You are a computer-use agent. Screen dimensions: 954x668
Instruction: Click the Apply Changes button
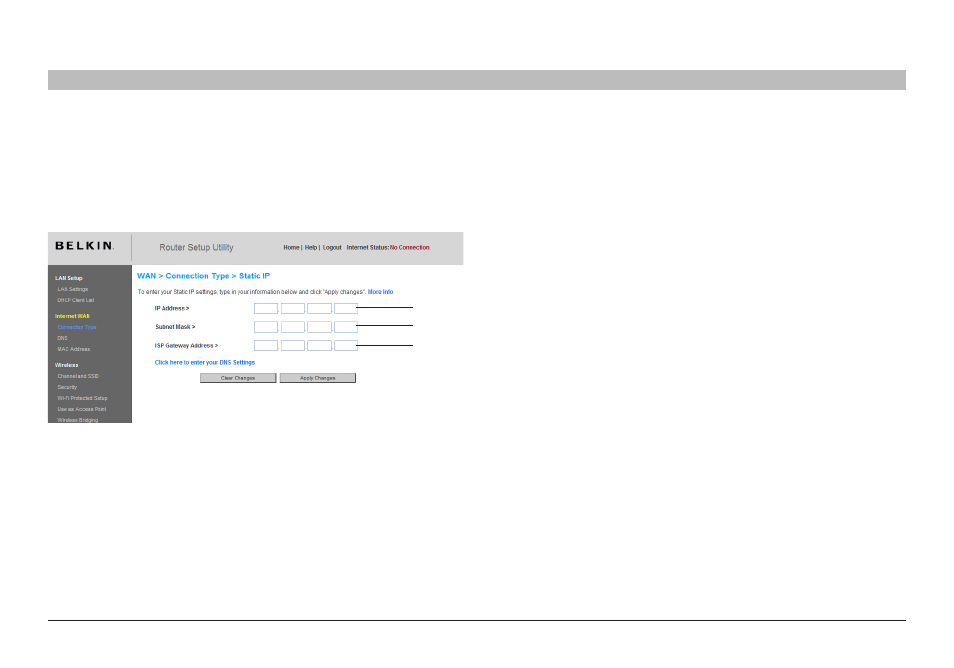coord(318,378)
